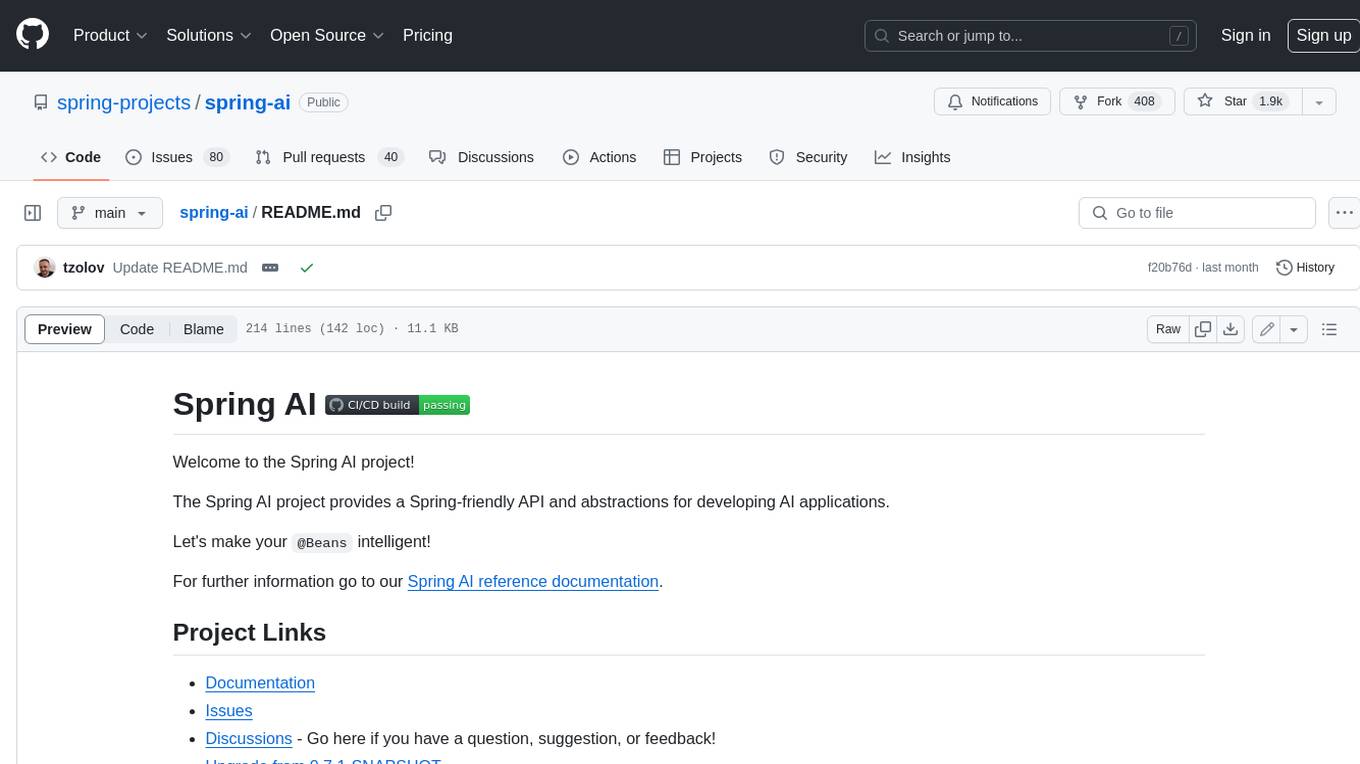Open commit f20b76d
The height and width of the screenshot is (764, 1360).
point(1169,268)
